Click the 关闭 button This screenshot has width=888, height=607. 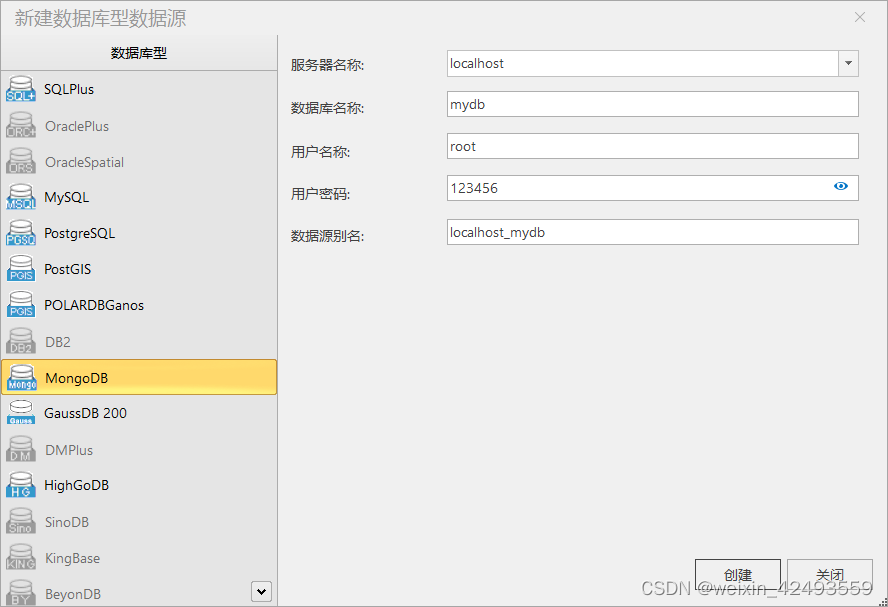click(x=830, y=575)
